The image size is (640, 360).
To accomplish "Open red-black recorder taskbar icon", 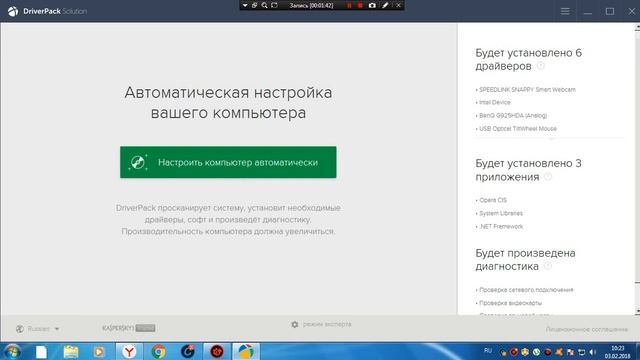I will click(217, 351).
